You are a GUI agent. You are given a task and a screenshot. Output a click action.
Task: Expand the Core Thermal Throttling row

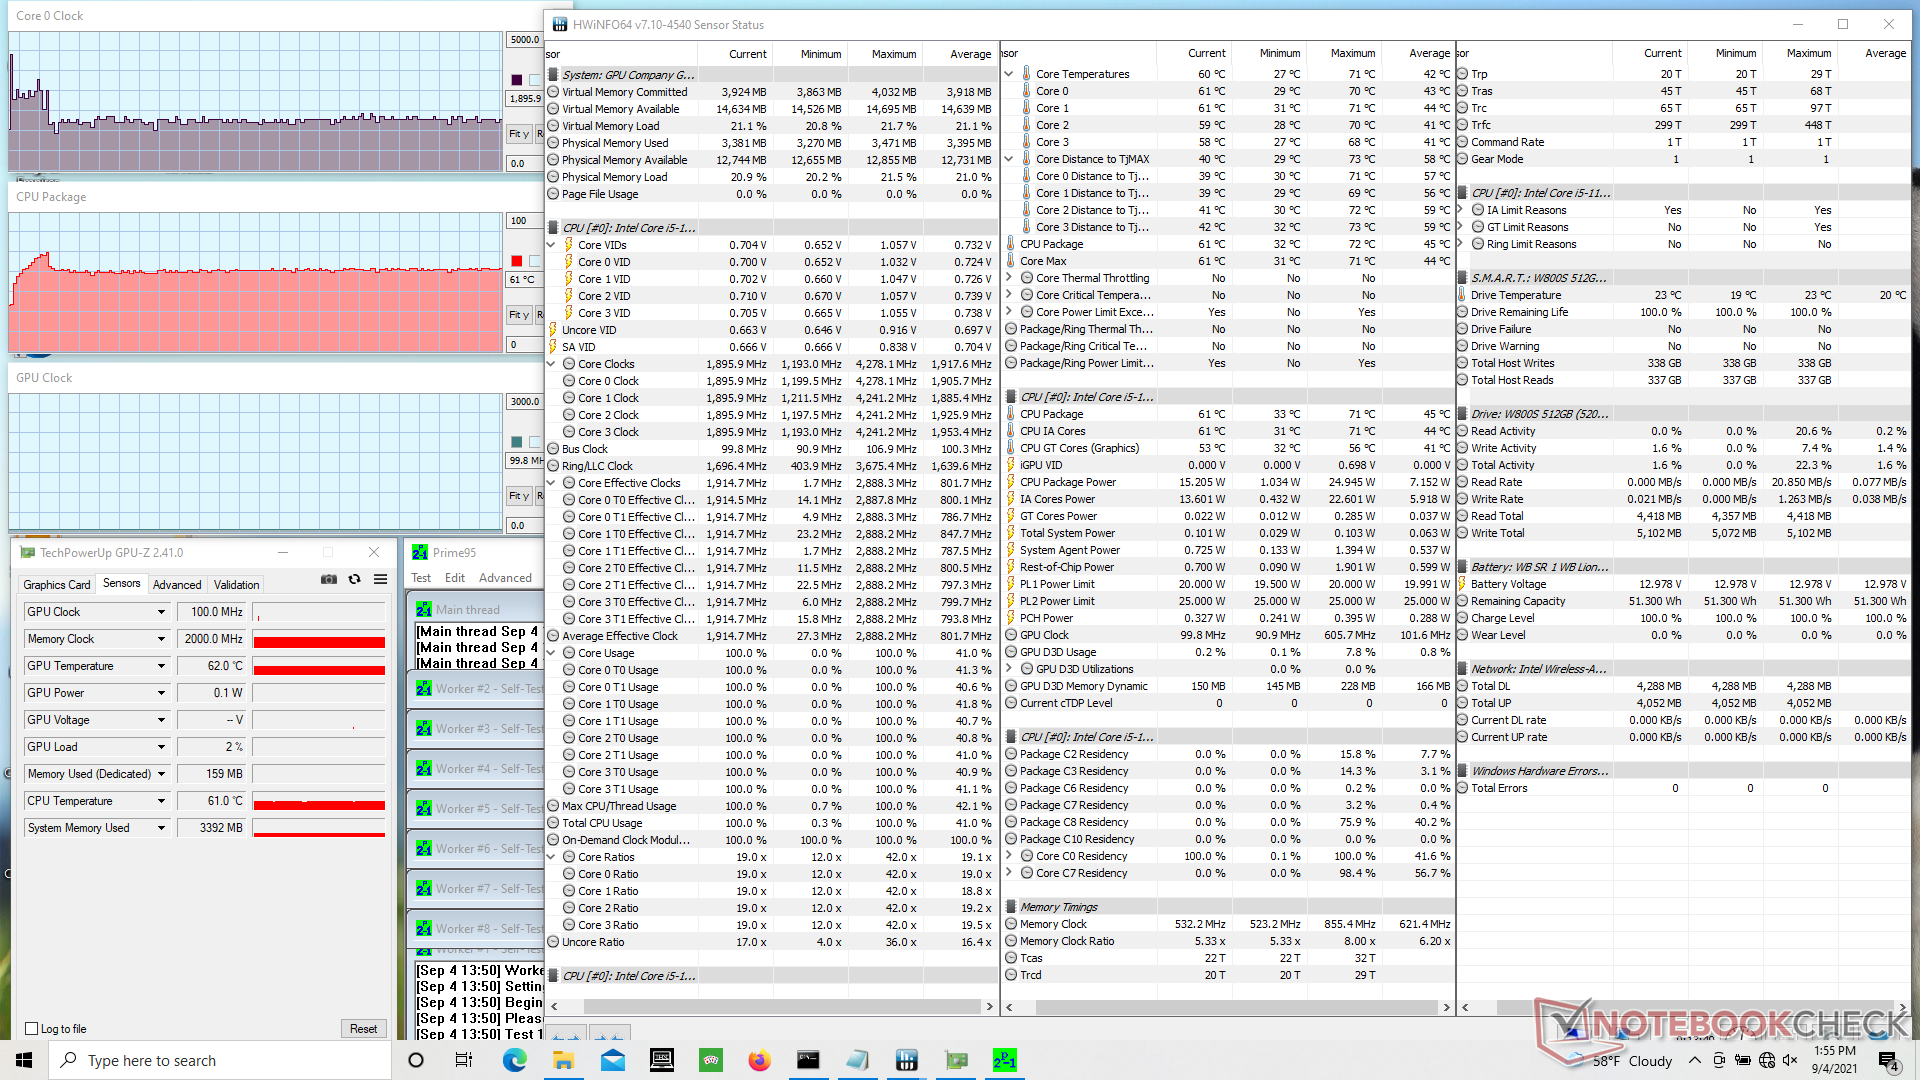point(1009,278)
